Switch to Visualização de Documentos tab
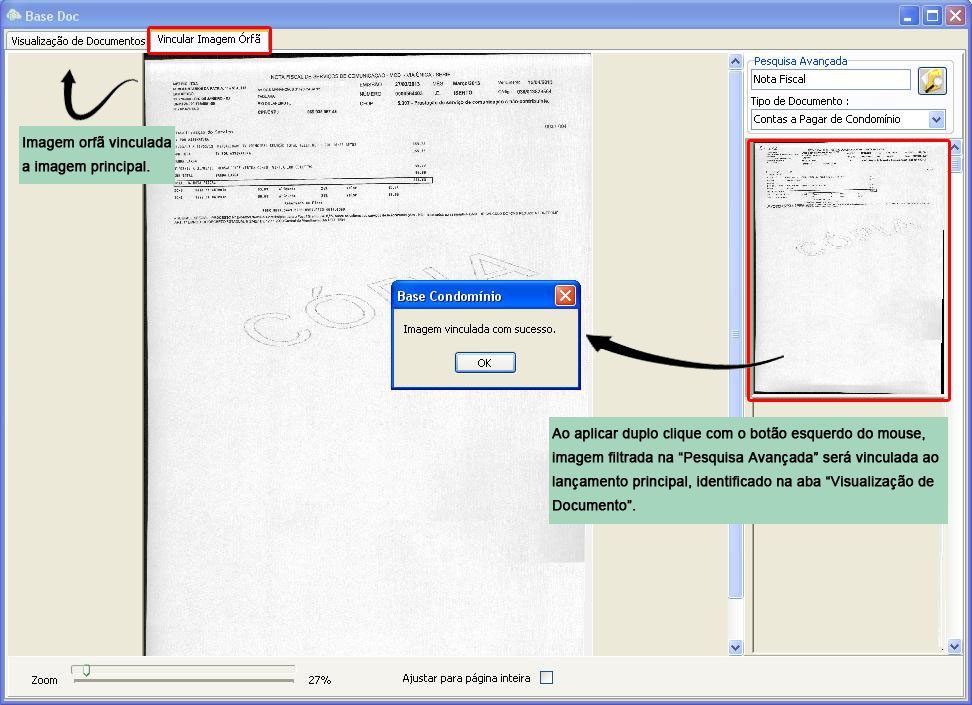972x705 pixels. [77, 41]
